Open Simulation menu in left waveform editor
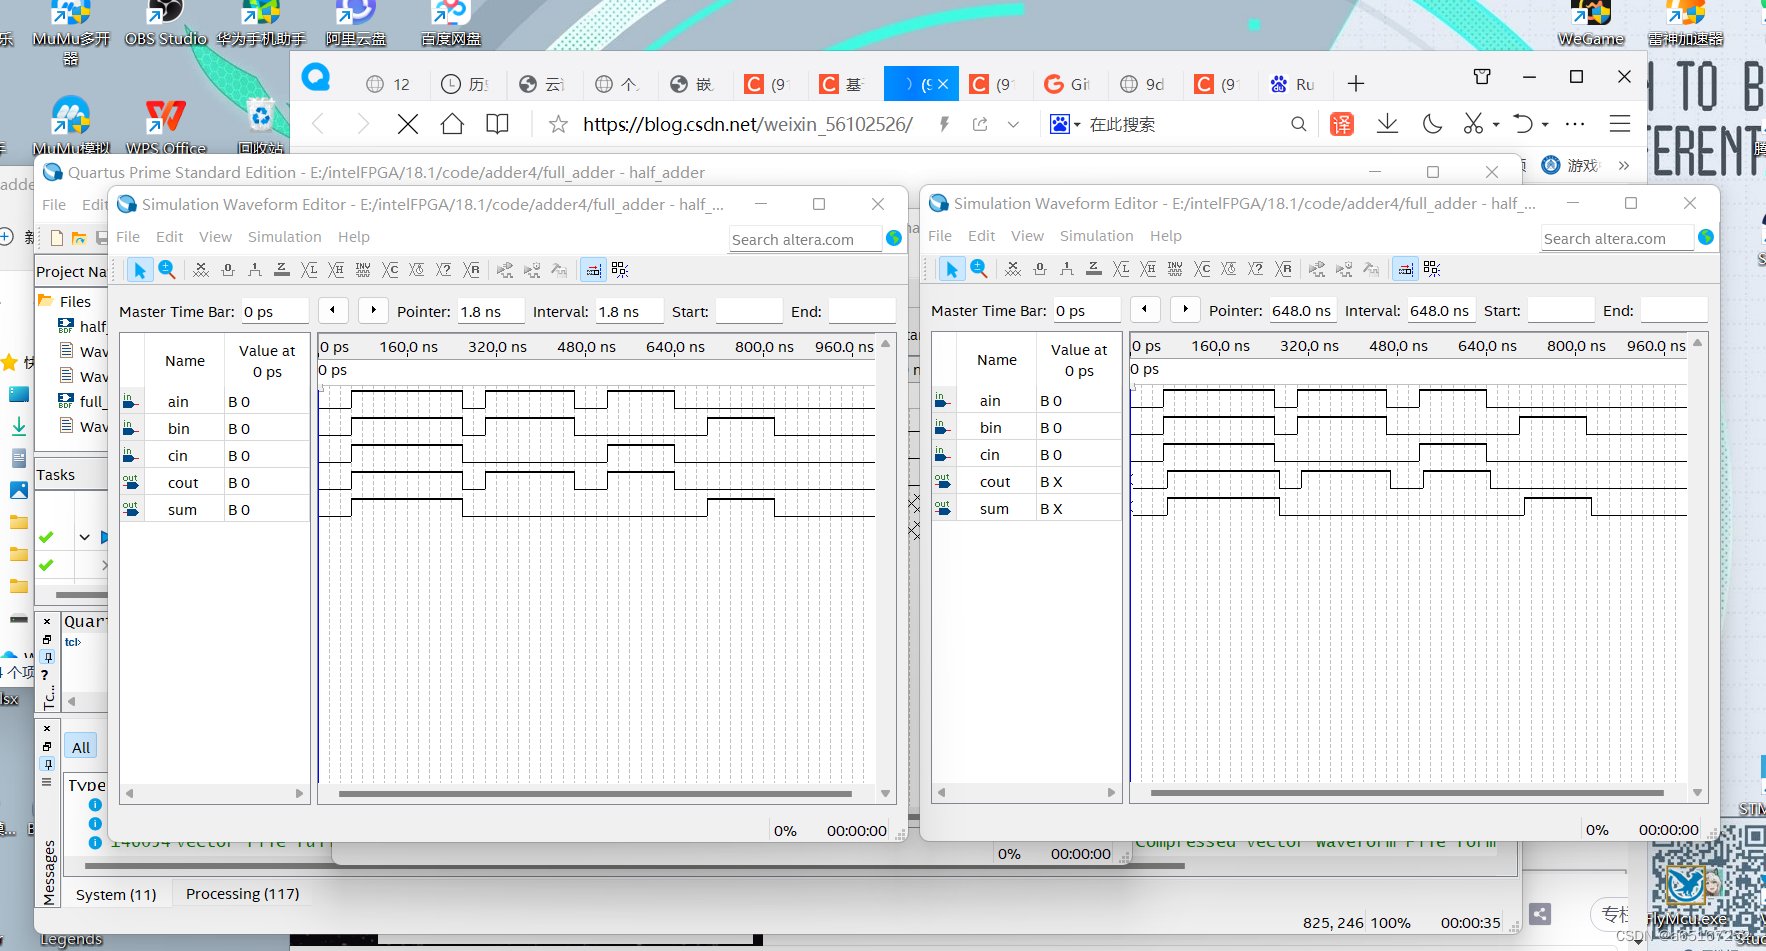Viewport: 1766px width, 951px height. [285, 237]
